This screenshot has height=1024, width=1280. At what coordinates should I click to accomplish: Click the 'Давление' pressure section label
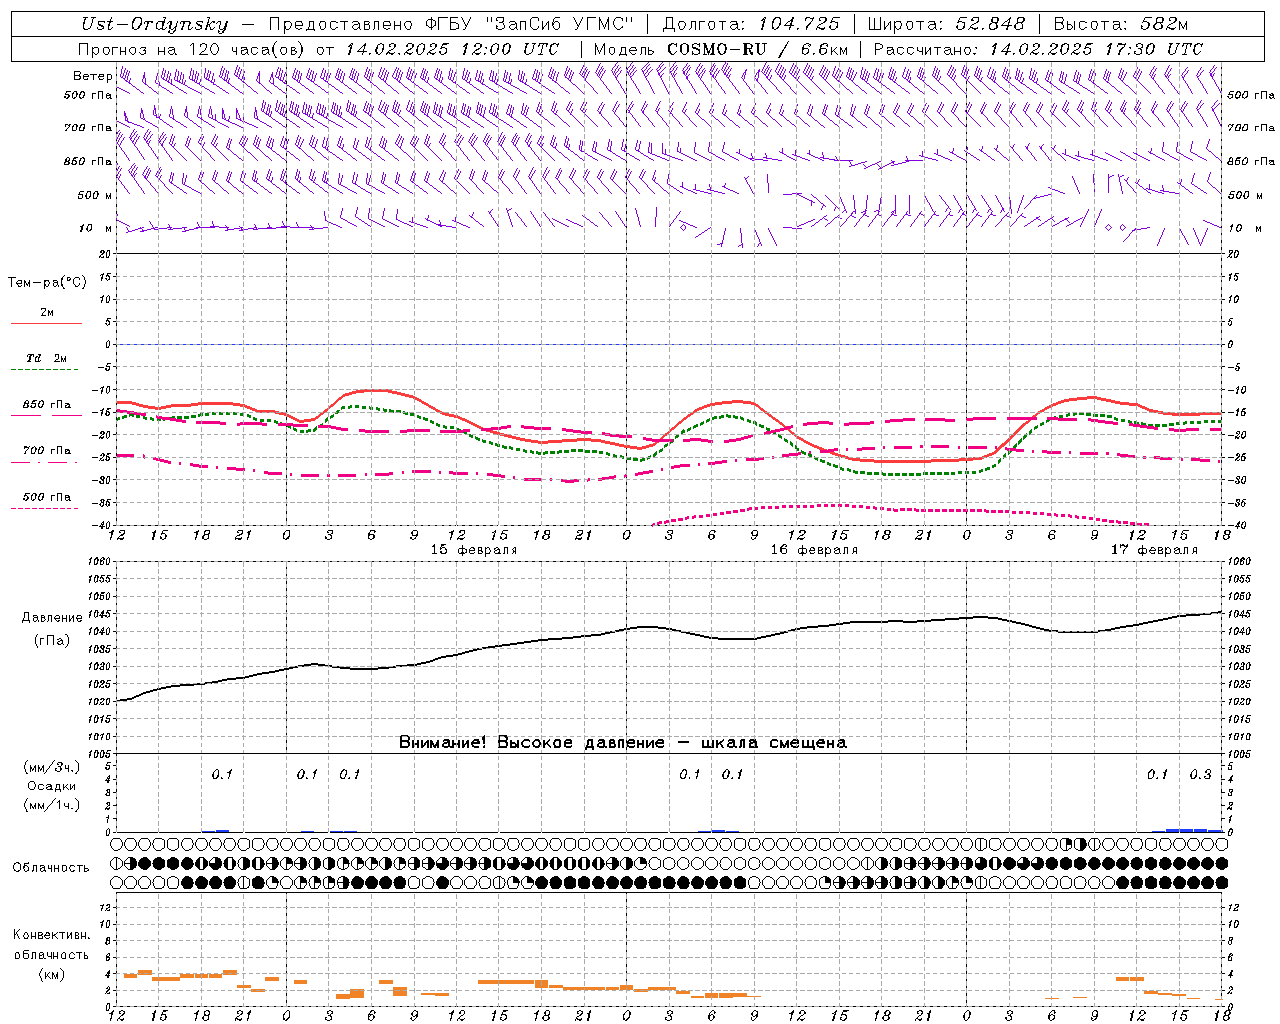coord(52,618)
